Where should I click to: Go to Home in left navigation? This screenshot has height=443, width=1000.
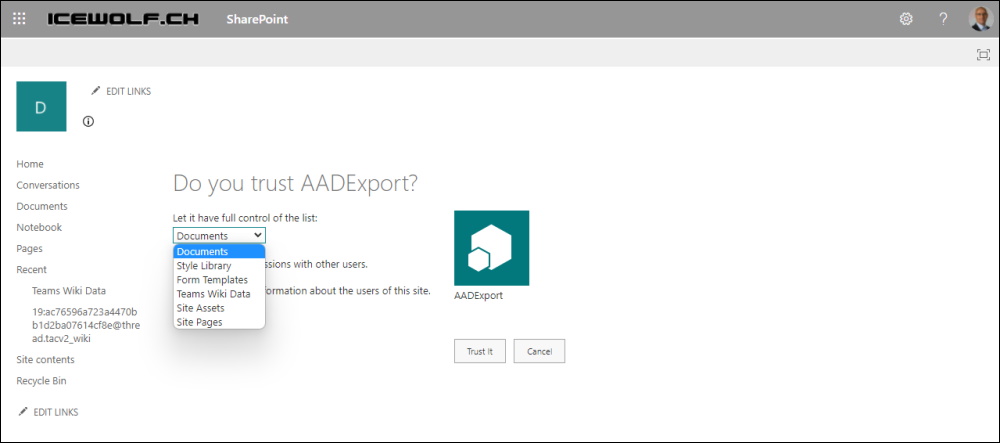coord(30,164)
